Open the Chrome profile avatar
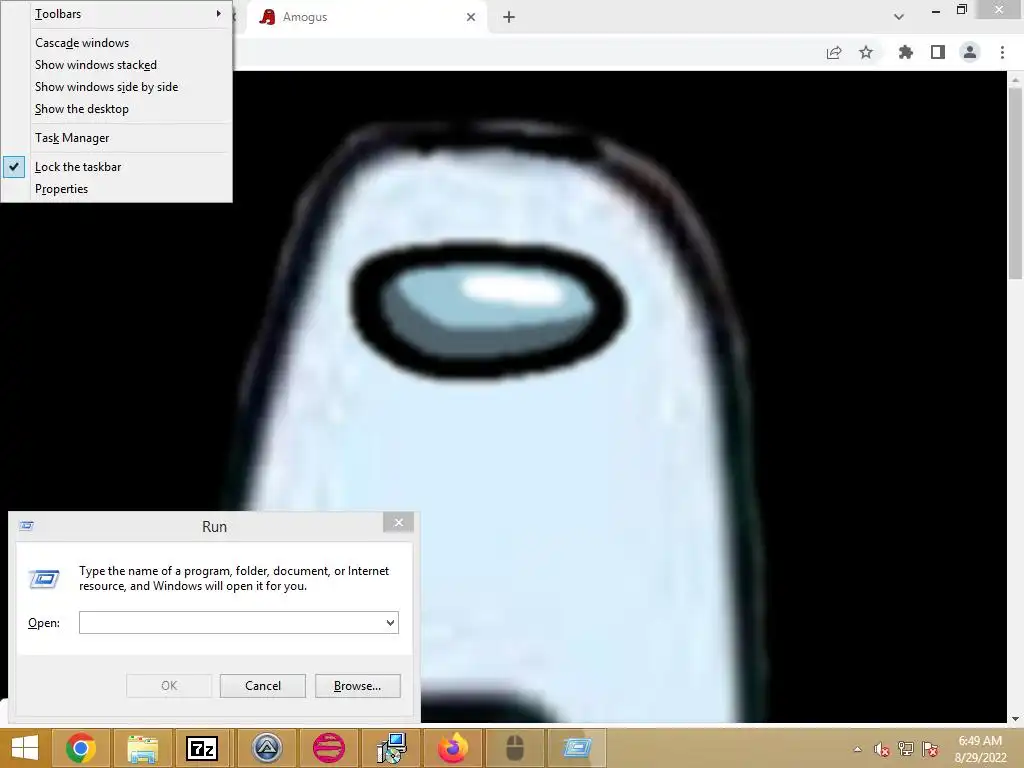Viewport: 1024px width, 768px height. click(x=970, y=52)
